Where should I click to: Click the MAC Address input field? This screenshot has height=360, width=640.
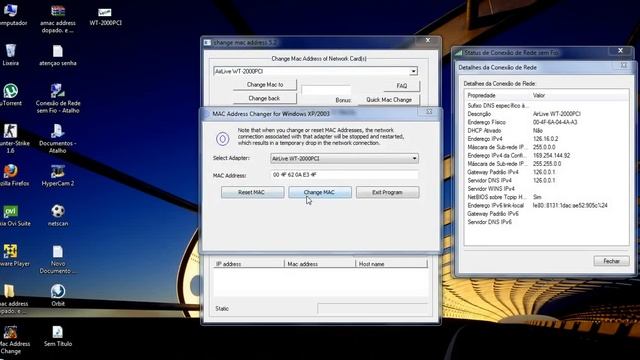click(344, 175)
